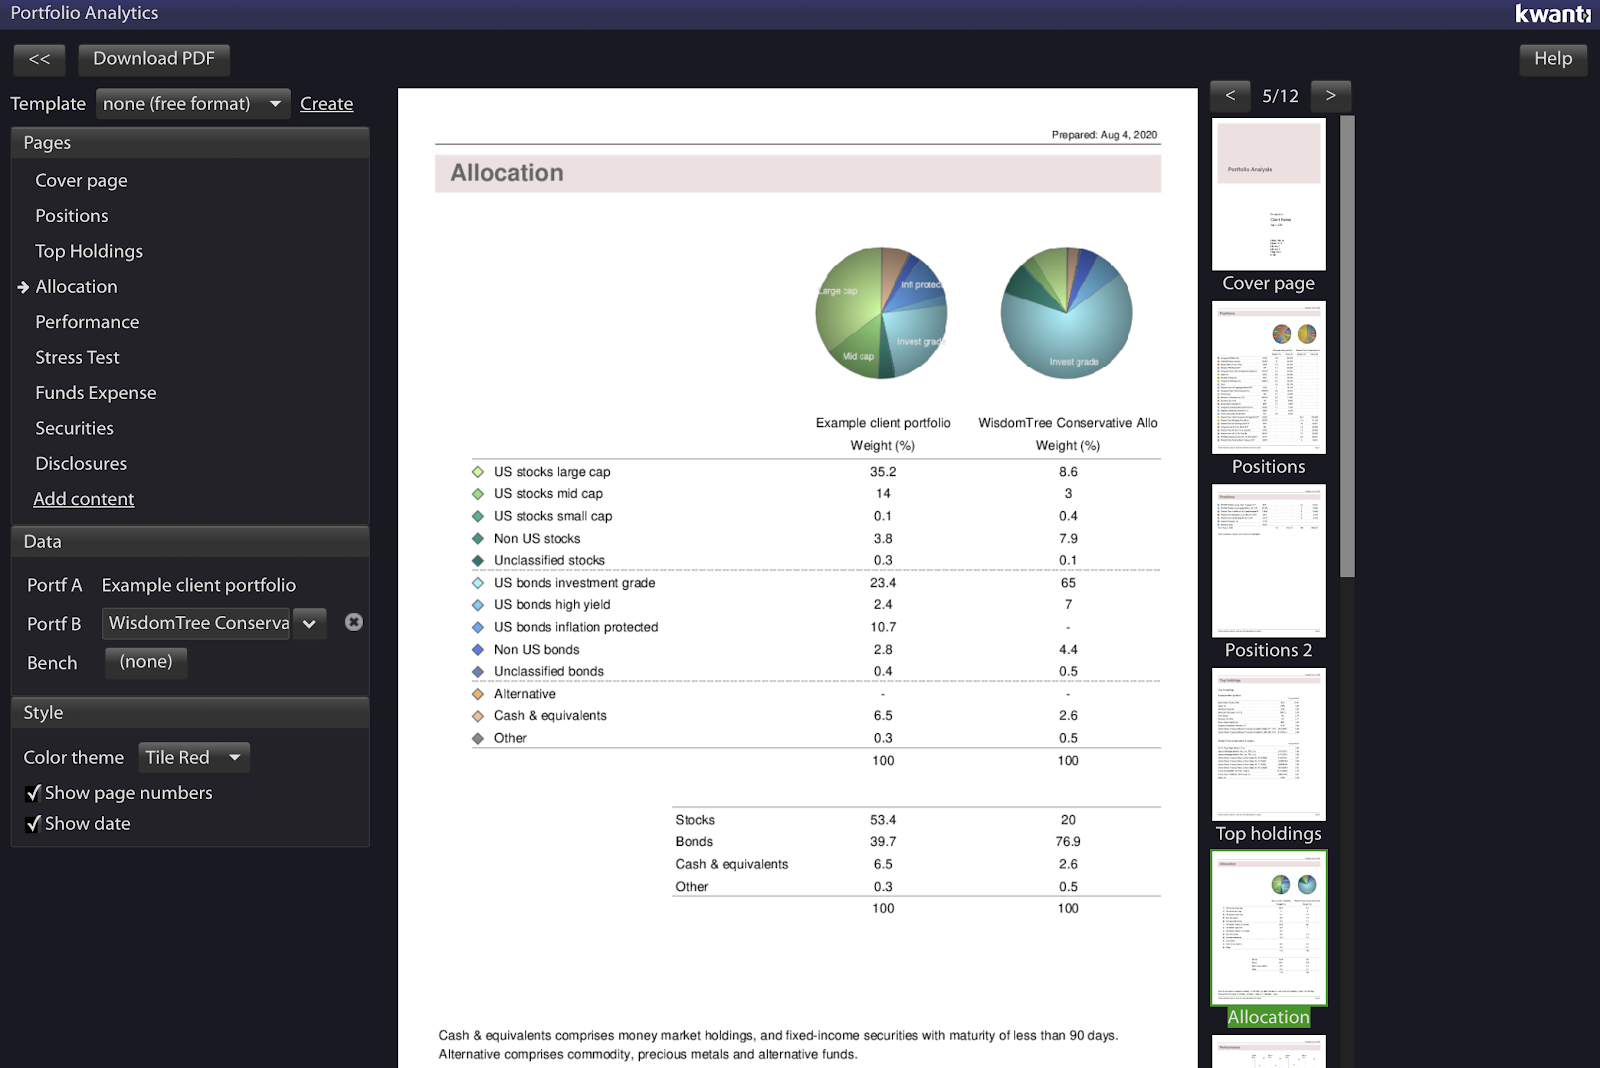Image resolution: width=1600 pixels, height=1068 pixels.
Task: Click the US stocks large cap diamond marker
Action: point(478,472)
